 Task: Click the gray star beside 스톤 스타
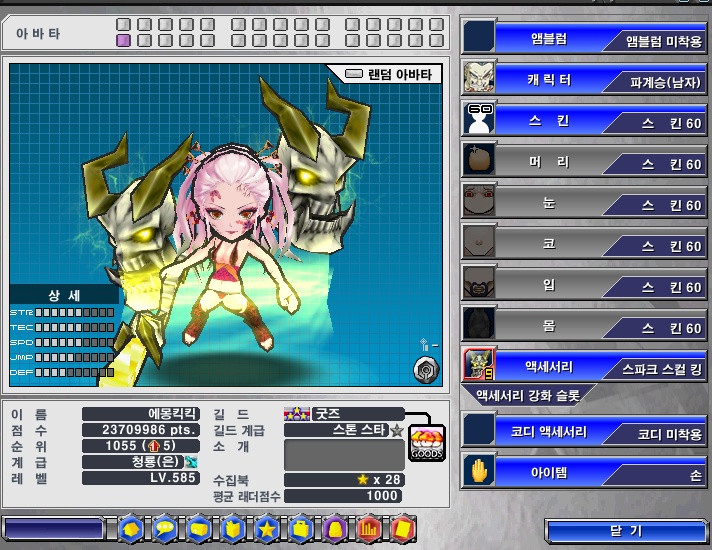coord(397,430)
